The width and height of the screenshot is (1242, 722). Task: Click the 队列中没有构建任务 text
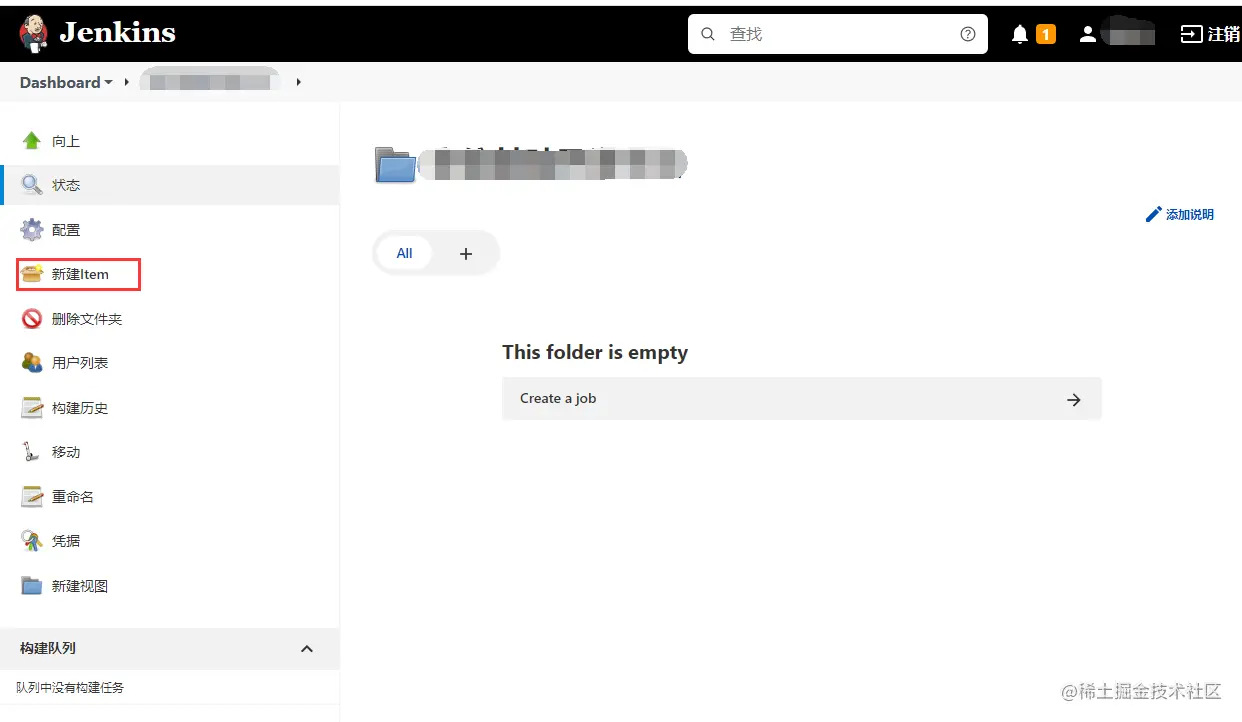tap(70, 688)
